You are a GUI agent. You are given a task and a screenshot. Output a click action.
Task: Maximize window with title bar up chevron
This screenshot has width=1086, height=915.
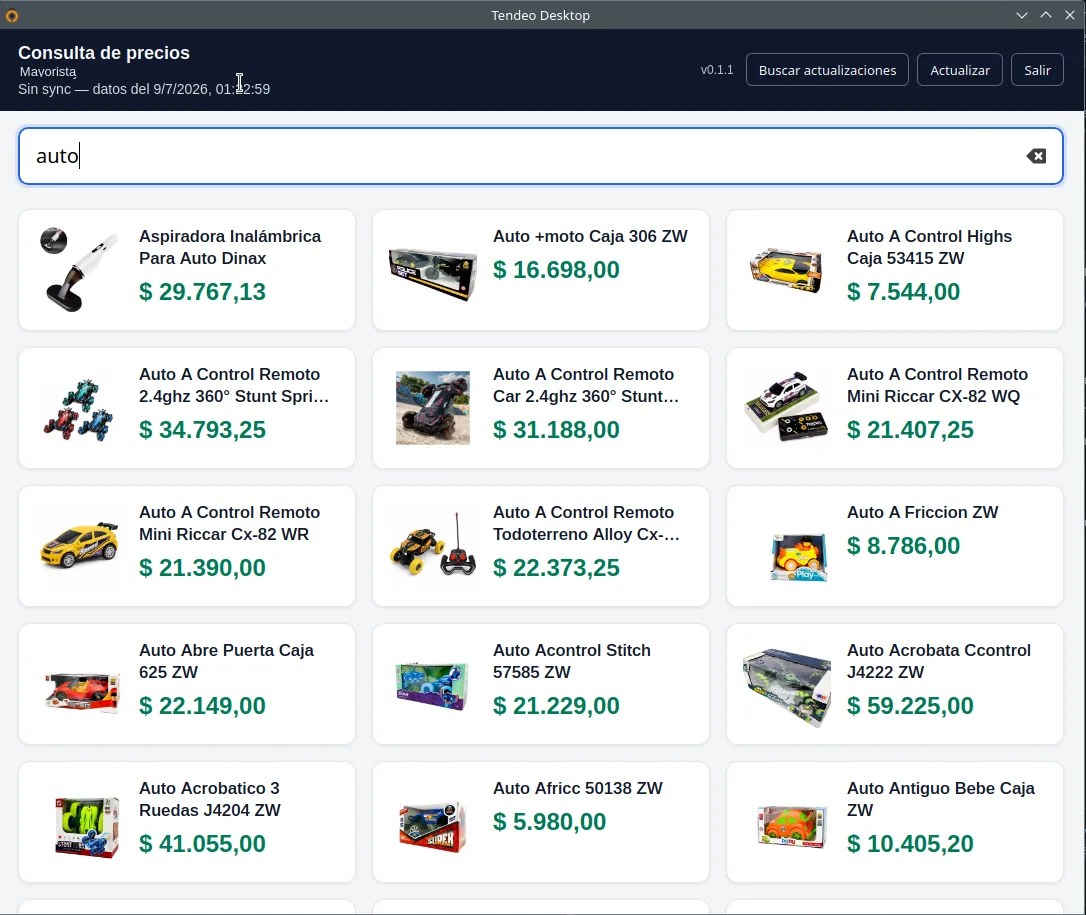1046,15
